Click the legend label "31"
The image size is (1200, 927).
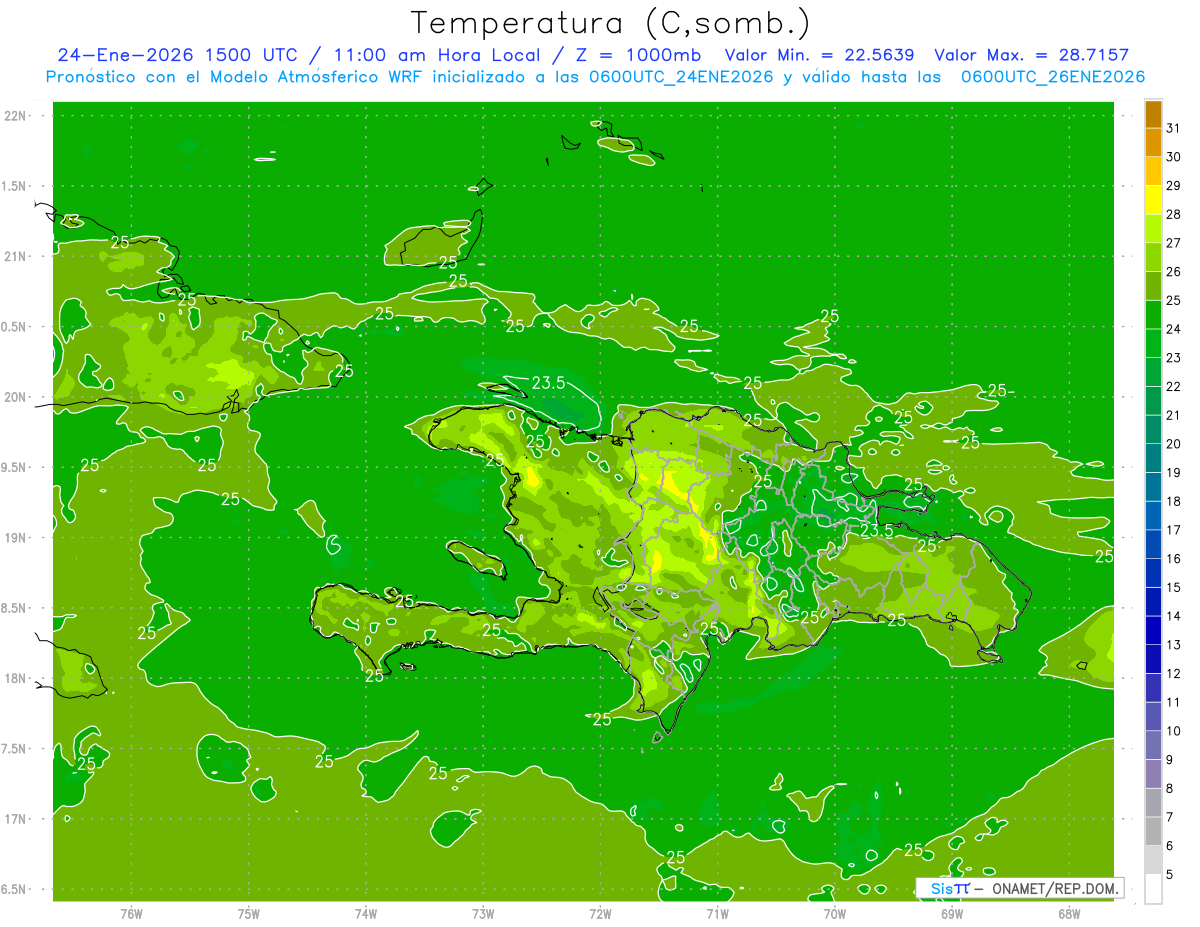[1174, 128]
